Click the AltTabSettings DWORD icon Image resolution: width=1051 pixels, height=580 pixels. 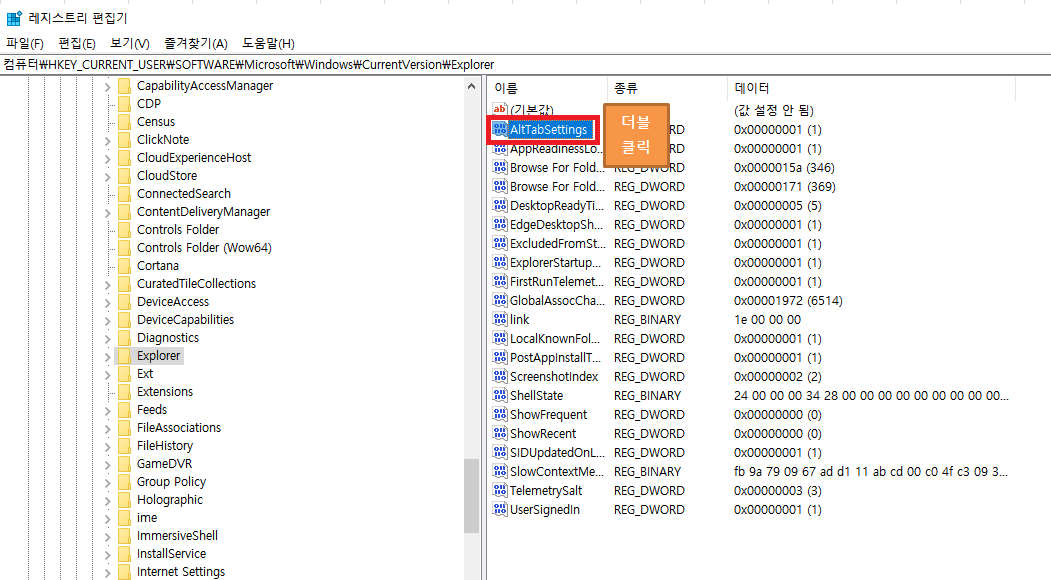pos(500,129)
